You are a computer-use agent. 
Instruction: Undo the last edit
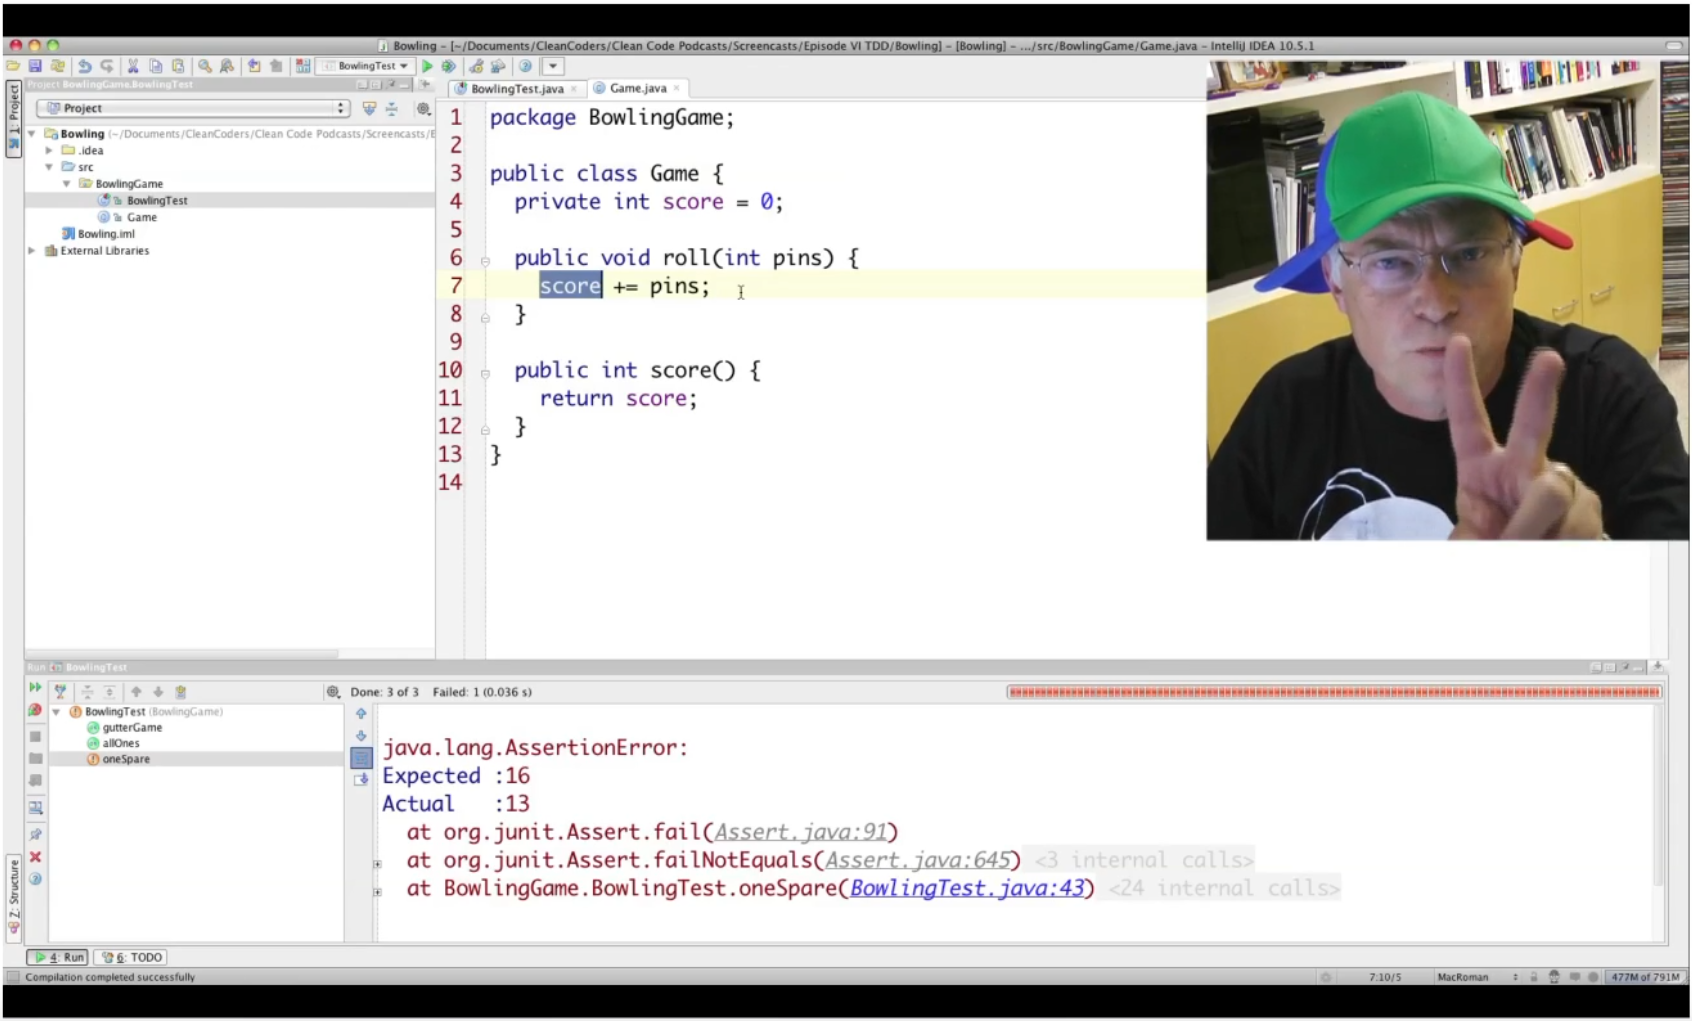tap(85, 66)
